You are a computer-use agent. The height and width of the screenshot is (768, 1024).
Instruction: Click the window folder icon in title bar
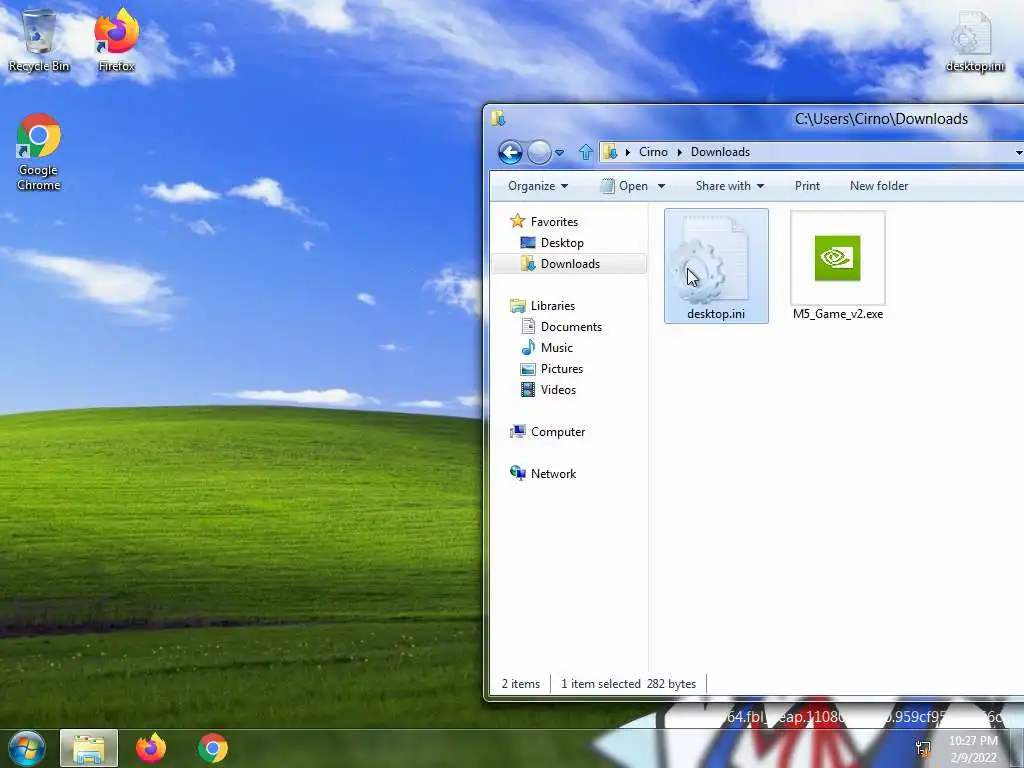(x=498, y=118)
